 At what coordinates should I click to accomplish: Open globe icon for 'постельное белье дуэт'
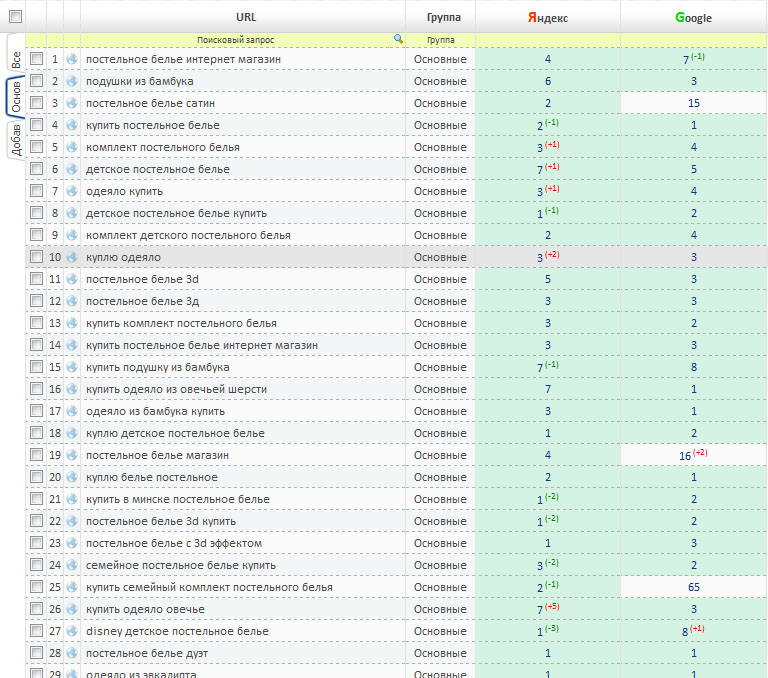coord(72,654)
